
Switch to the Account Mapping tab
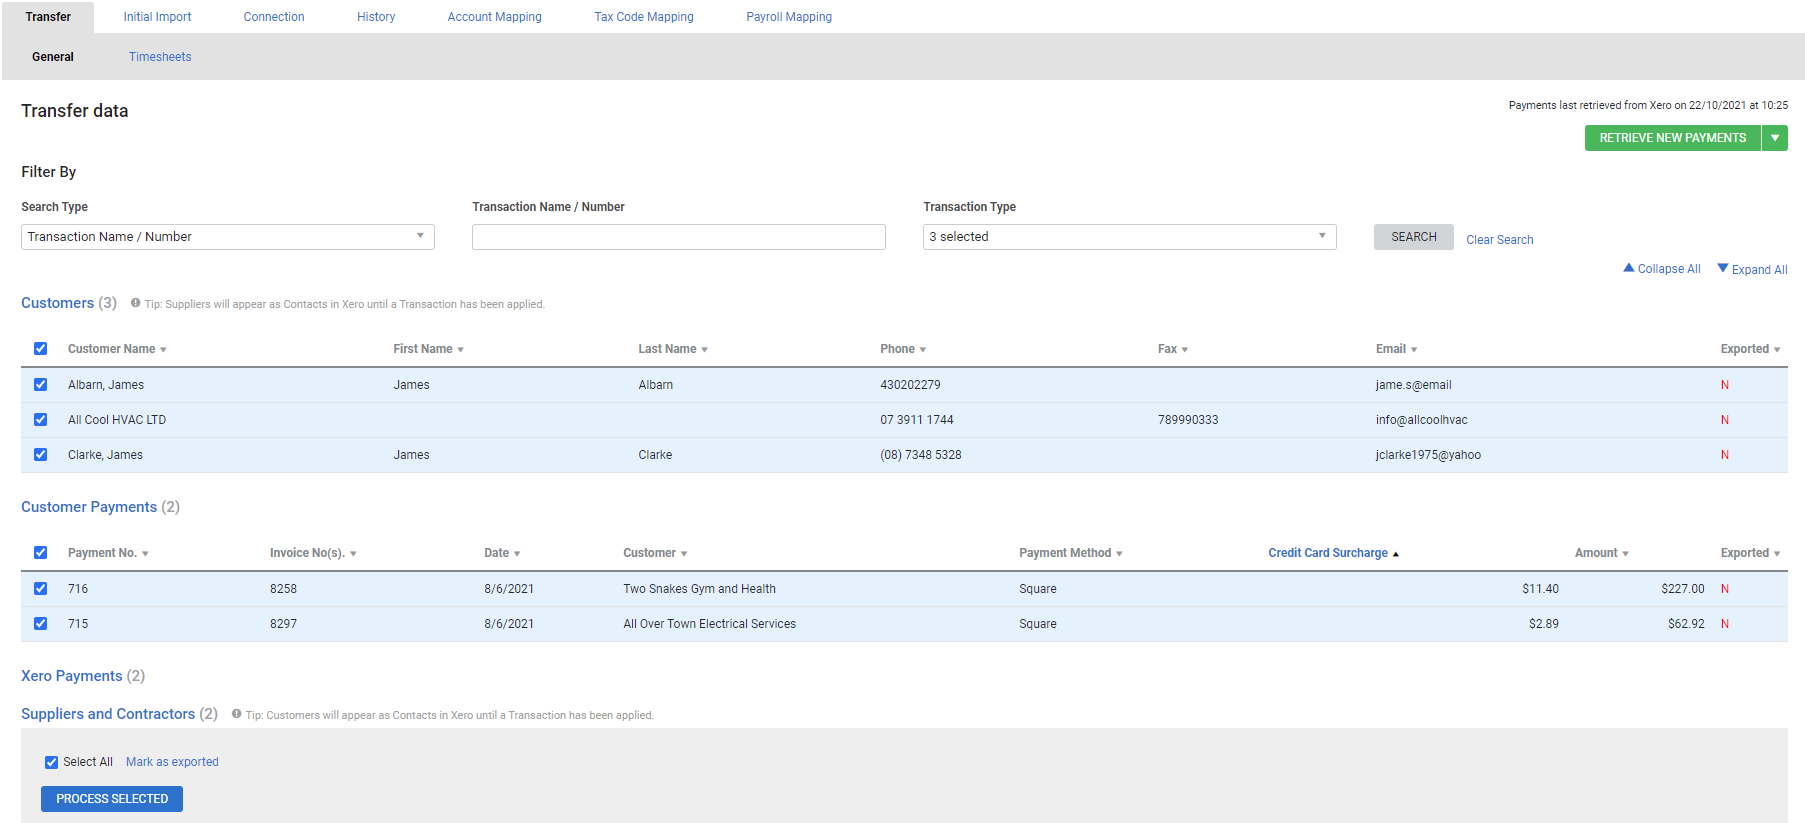(x=494, y=17)
